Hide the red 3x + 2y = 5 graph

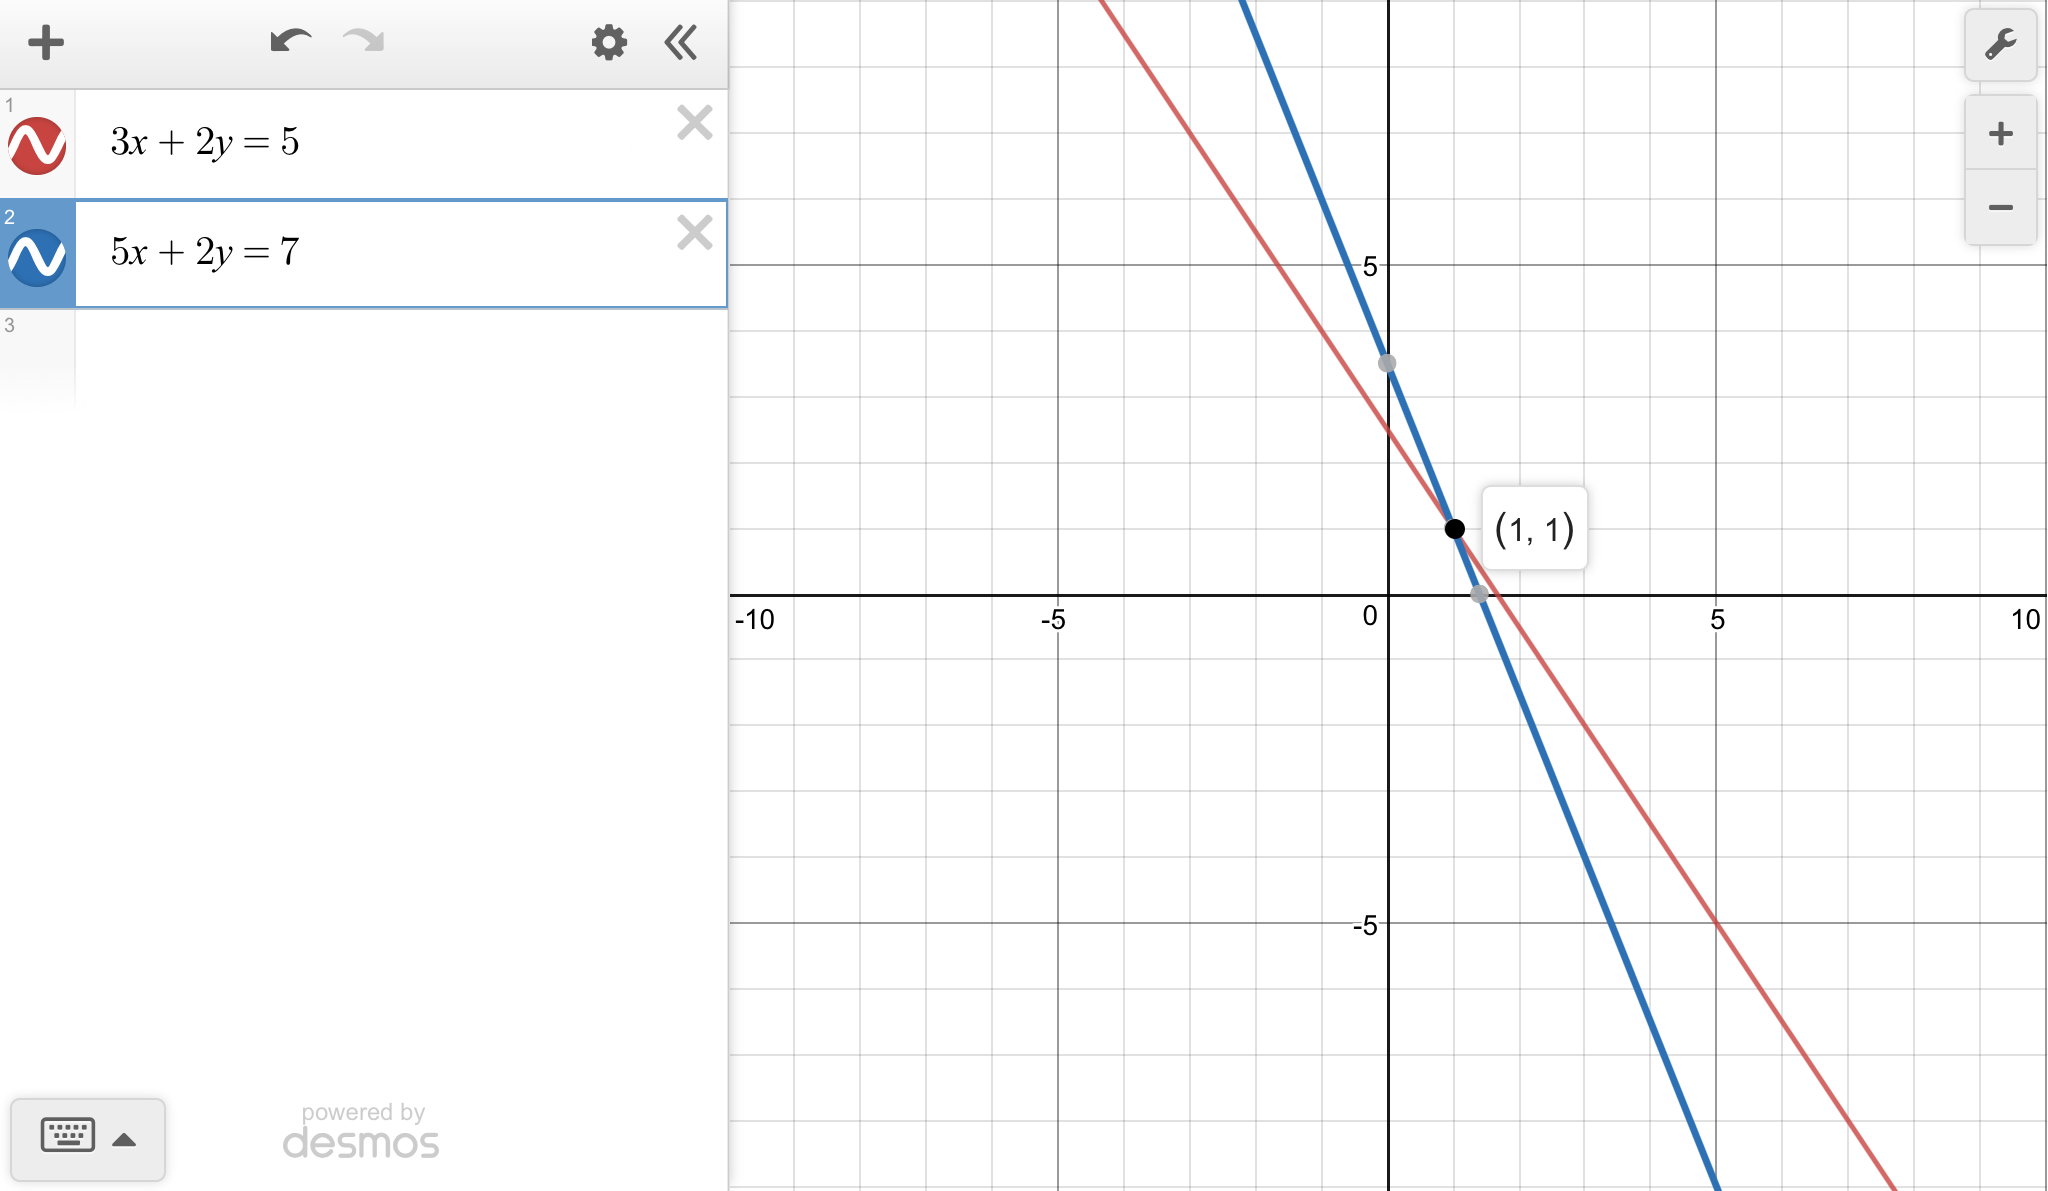(37, 146)
